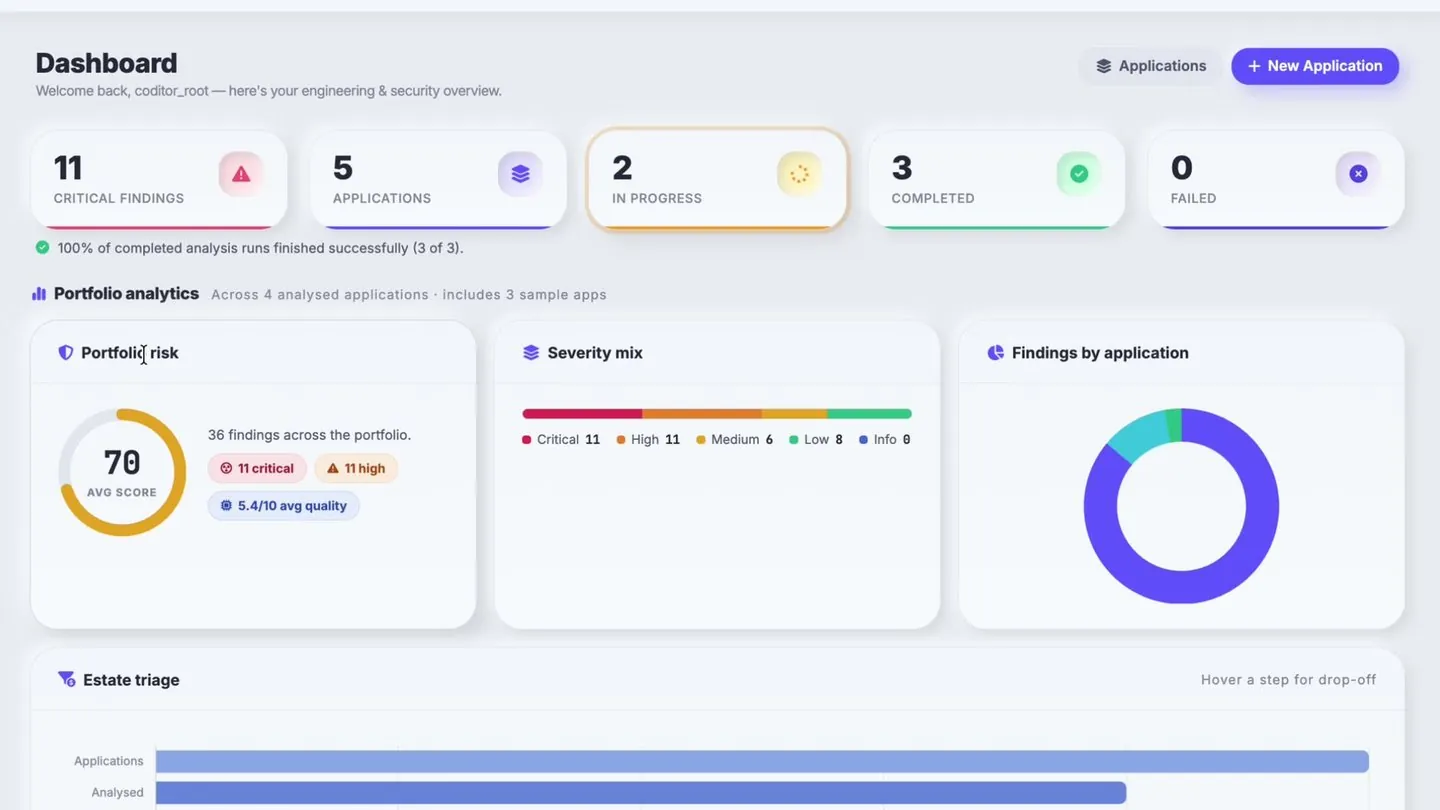Click the 'Hover a step for drop-off' hint
Screen dimensions: 1440x810
(1288, 680)
